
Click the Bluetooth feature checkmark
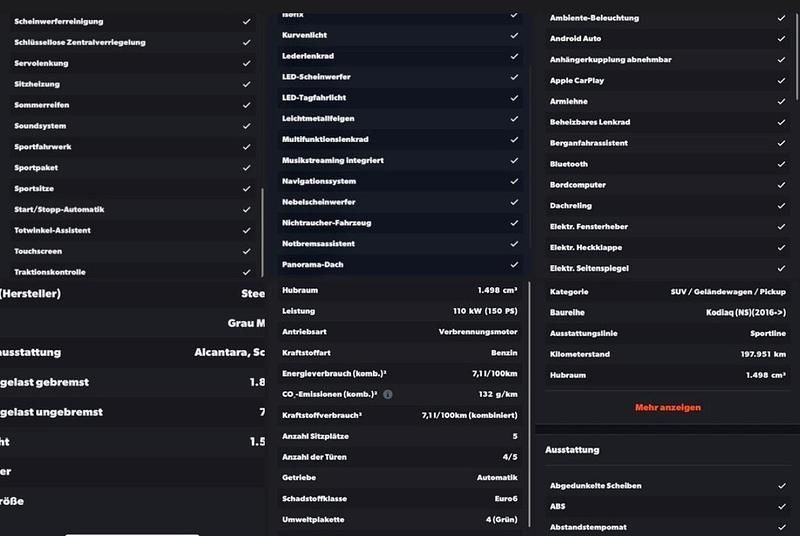780,164
